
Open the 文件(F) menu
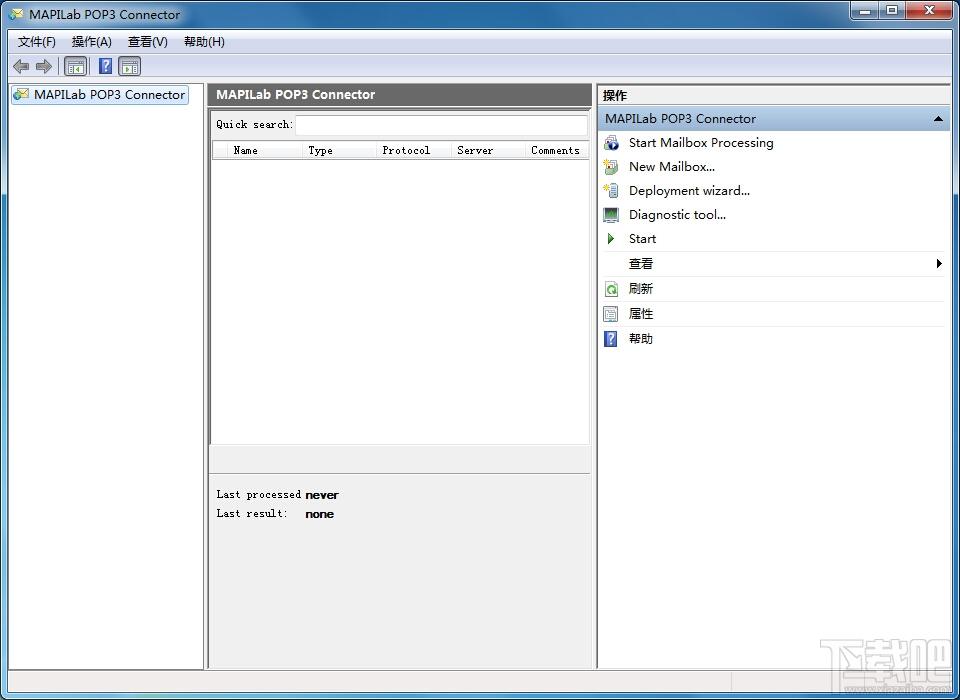point(37,42)
